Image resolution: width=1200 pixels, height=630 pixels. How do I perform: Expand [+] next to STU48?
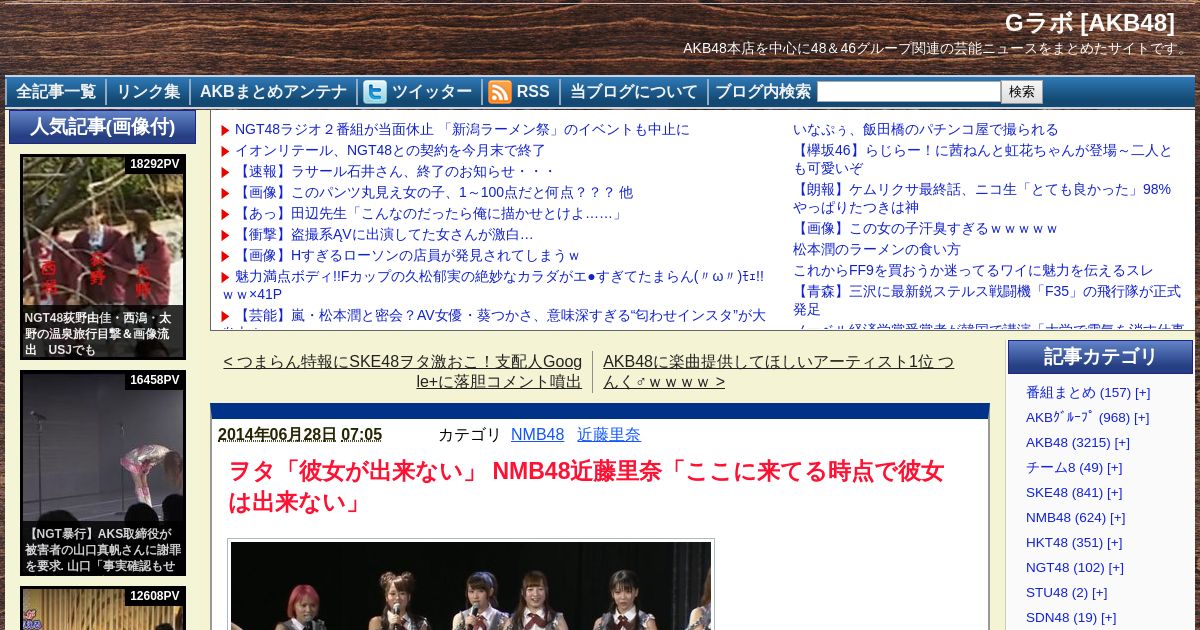pyautogui.click(x=1100, y=592)
